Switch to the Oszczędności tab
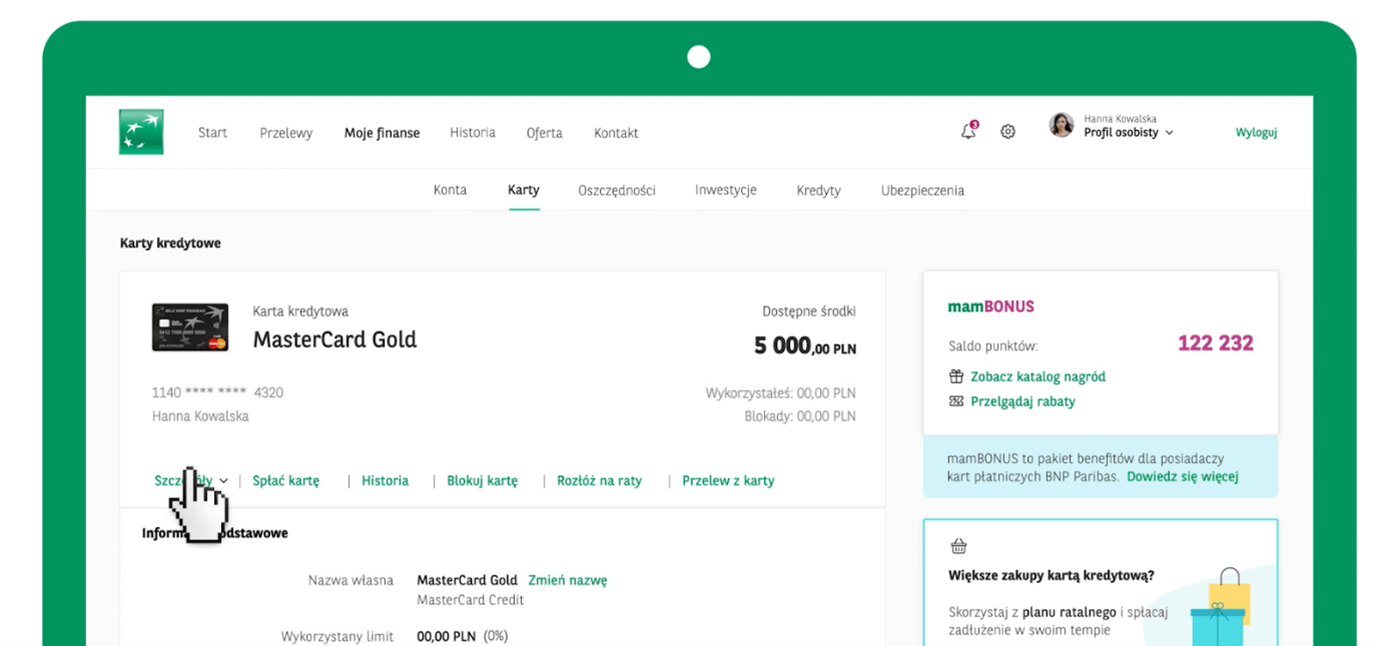Viewport: 1377px width, 646px height. pos(617,190)
